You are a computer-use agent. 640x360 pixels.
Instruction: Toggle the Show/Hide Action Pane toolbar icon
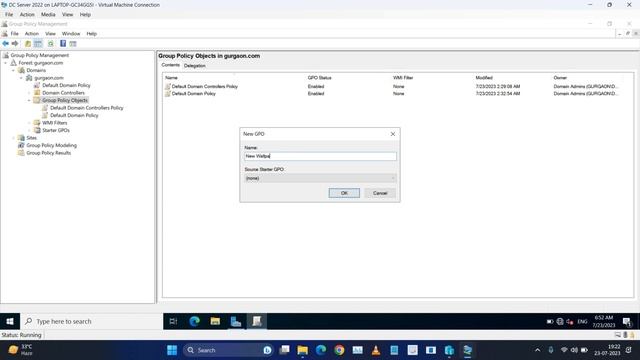click(x=73, y=44)
